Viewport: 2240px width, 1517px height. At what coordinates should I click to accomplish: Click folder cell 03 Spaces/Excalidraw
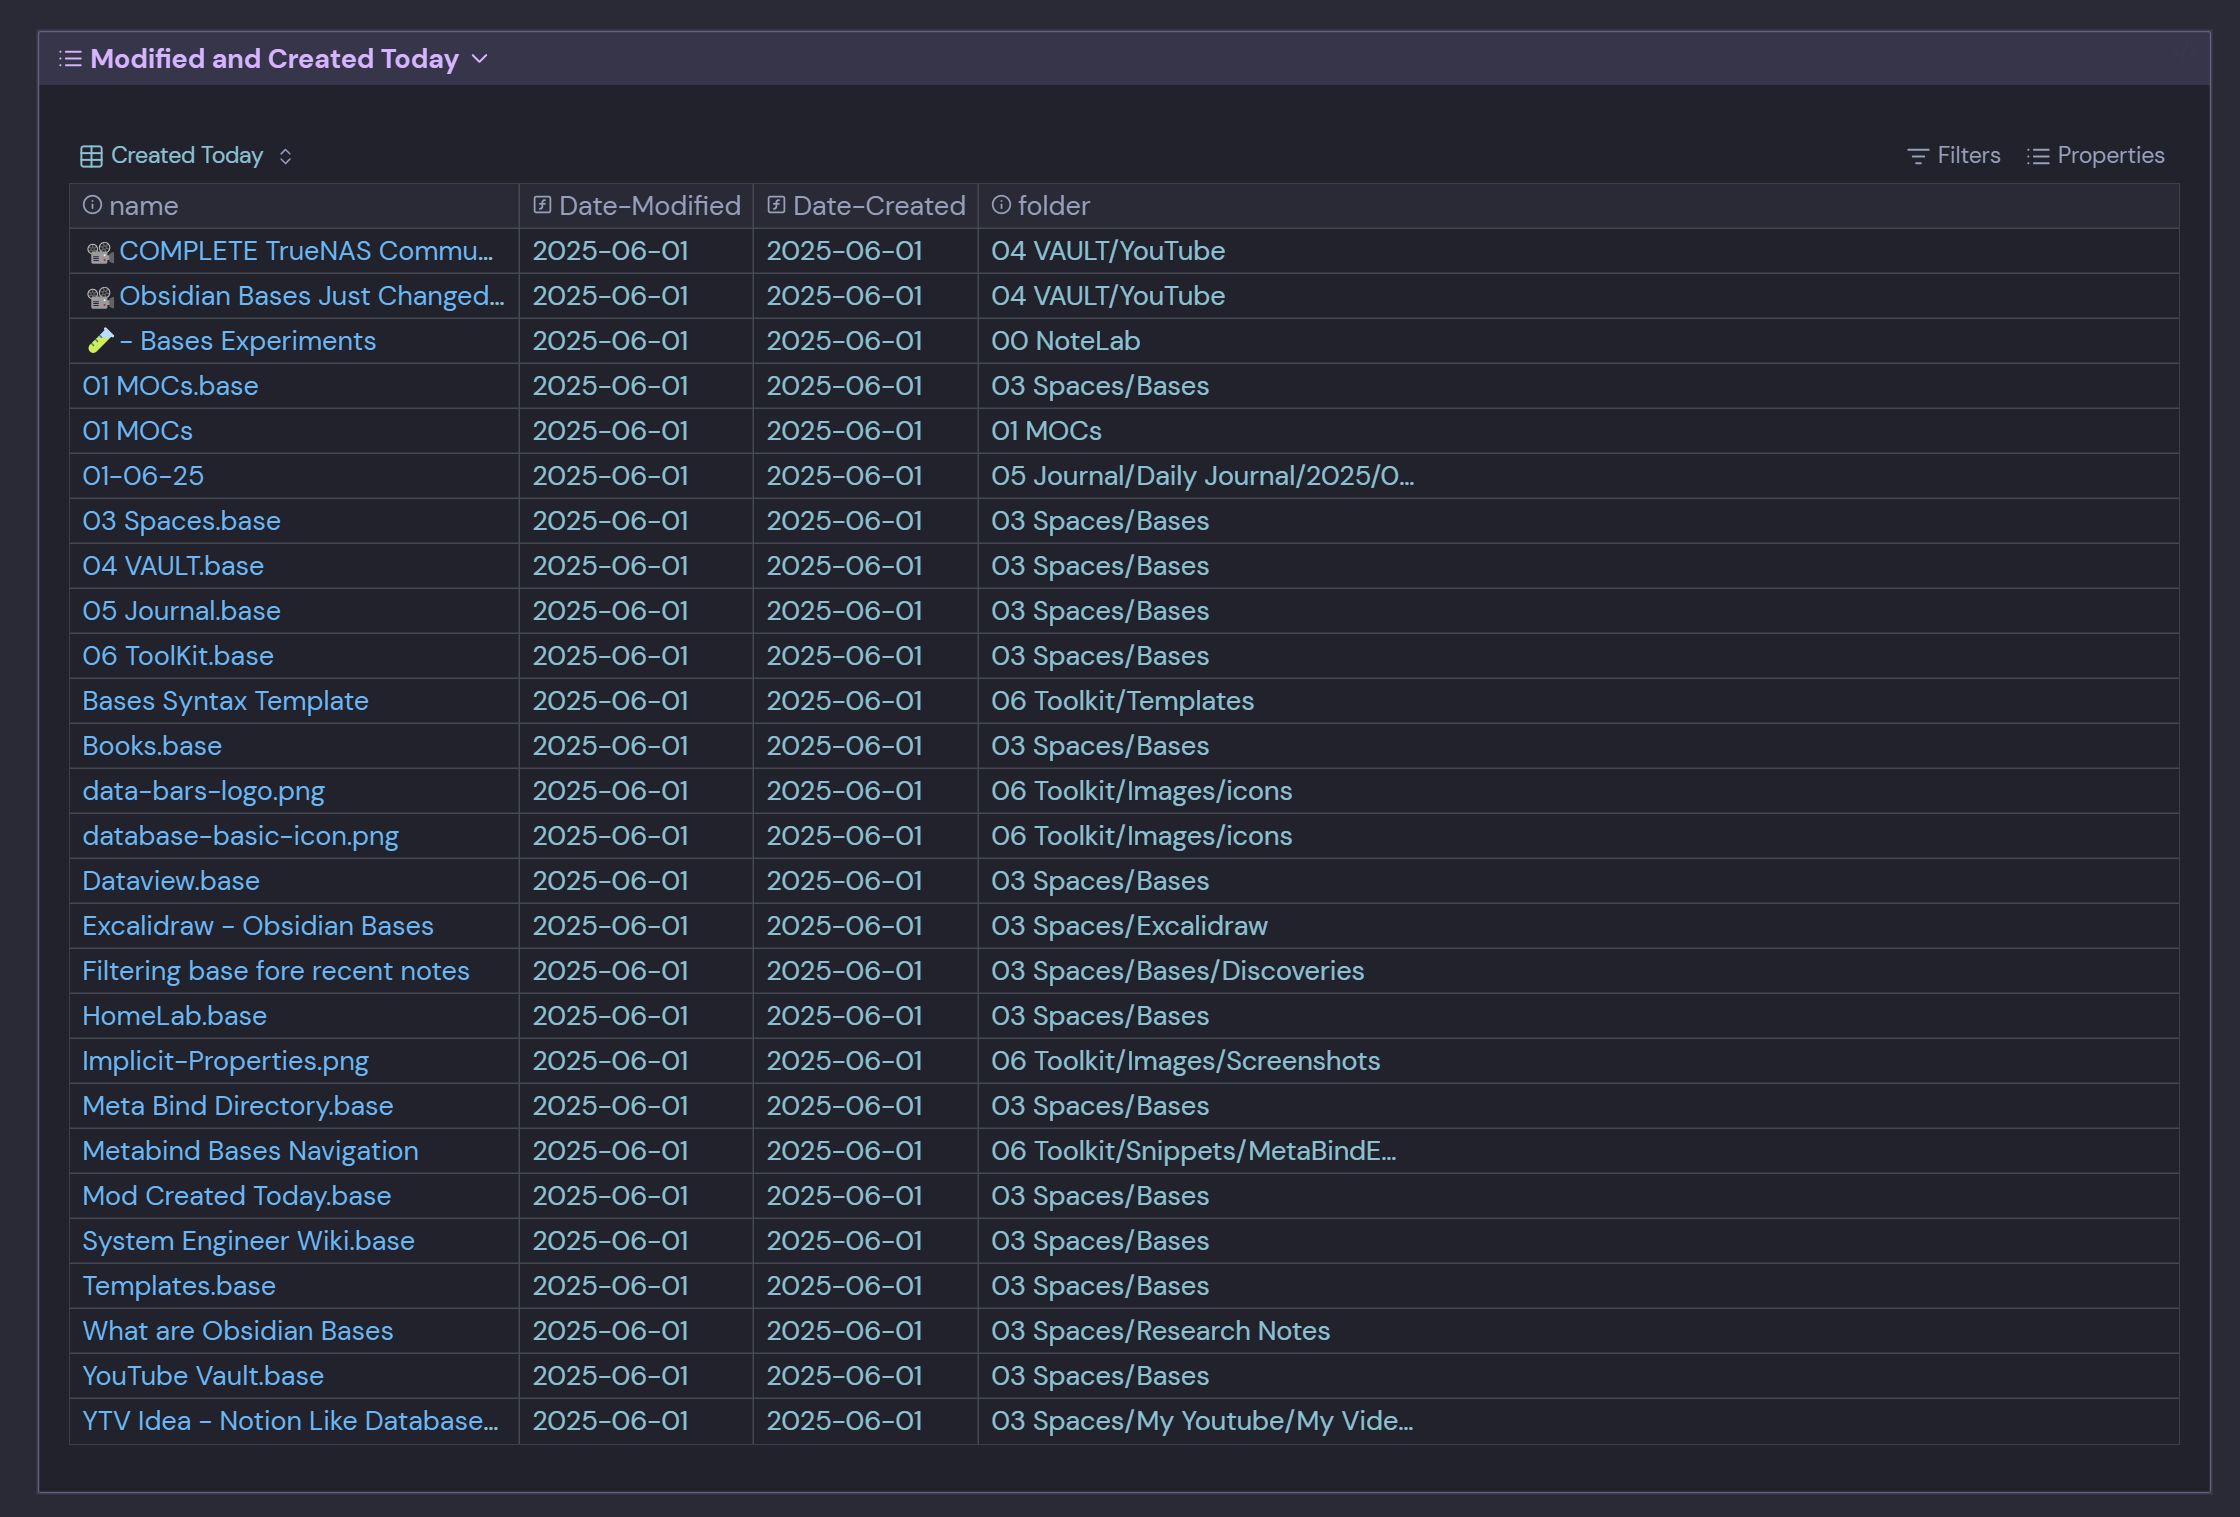point(1579,926)
